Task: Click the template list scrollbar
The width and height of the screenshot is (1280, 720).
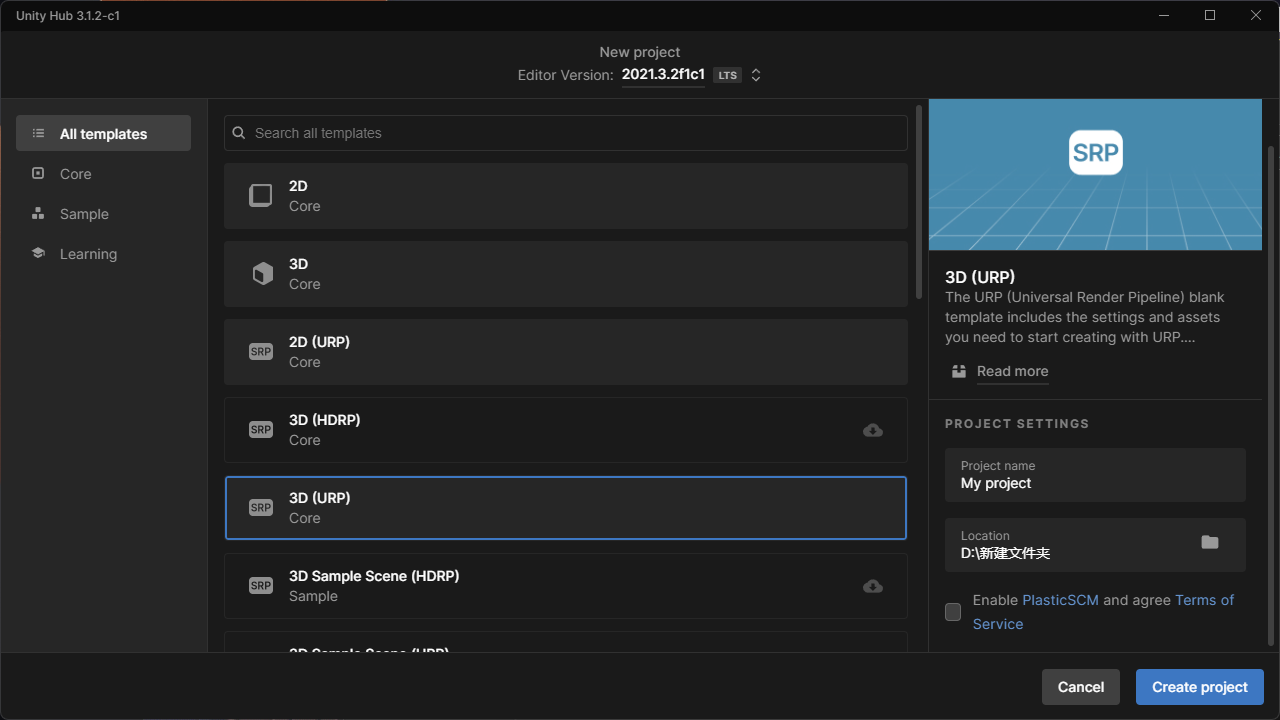Action: (919, 202)
